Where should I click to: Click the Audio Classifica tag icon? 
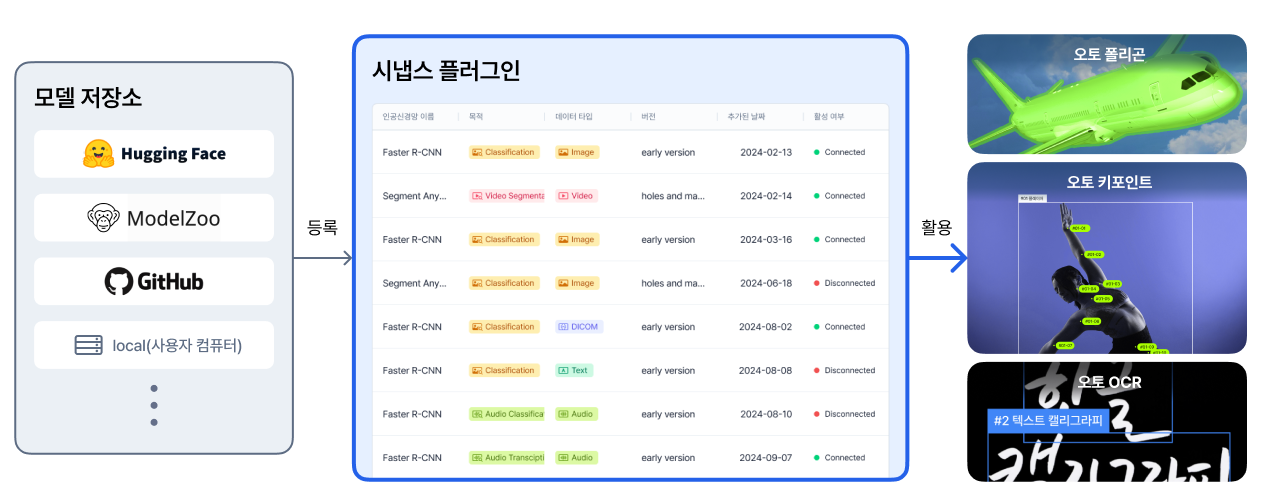[477, 414]
